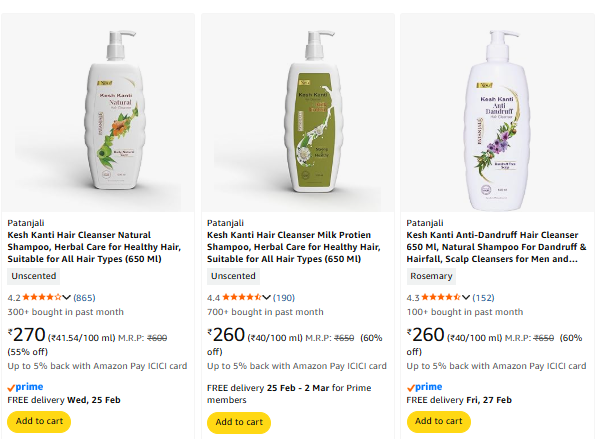602x439 pixels.
Task: Open Kesh Kanti Milk Protien Shampoo title link
Action: pos(296,247)
